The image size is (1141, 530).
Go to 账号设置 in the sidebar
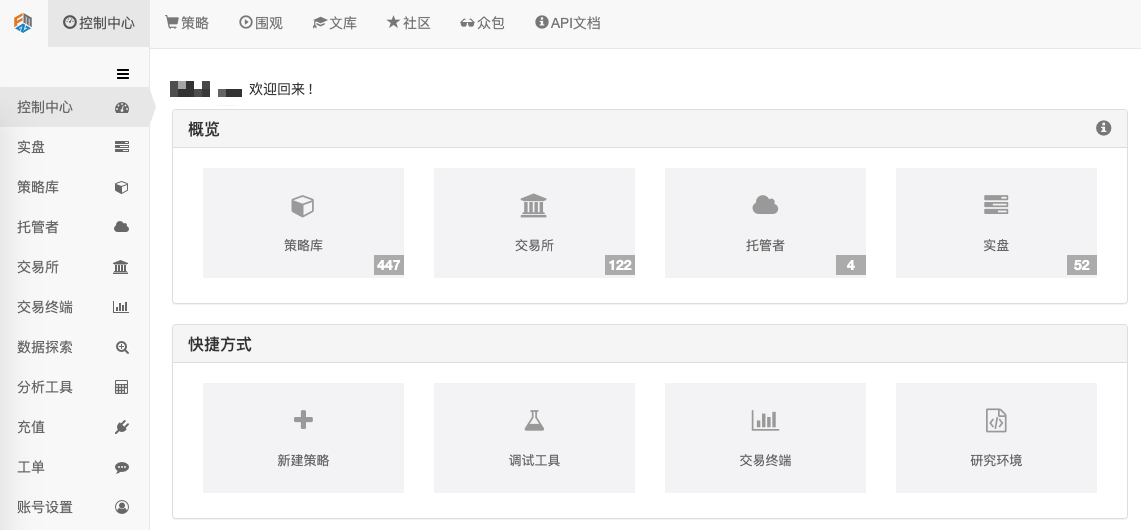[74, 507]
